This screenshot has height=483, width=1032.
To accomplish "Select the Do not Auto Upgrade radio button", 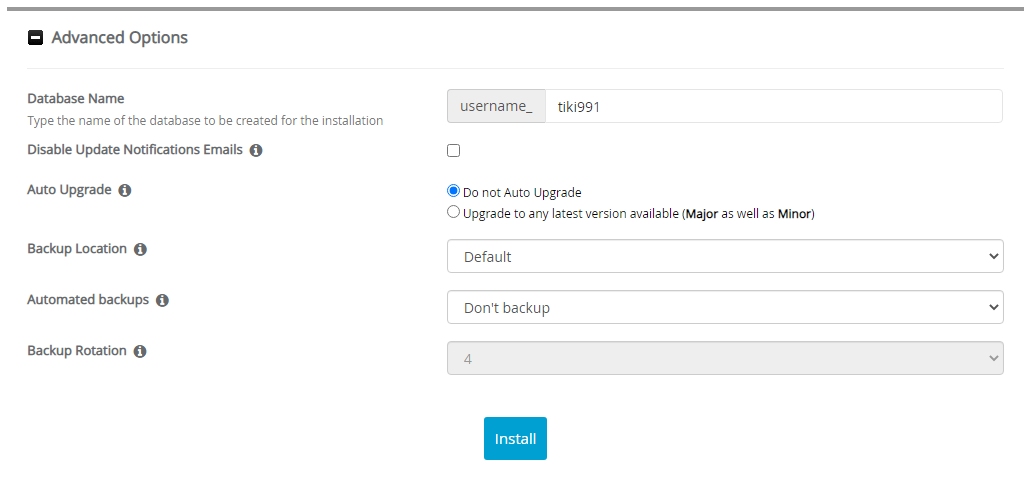I will [454, 192].
